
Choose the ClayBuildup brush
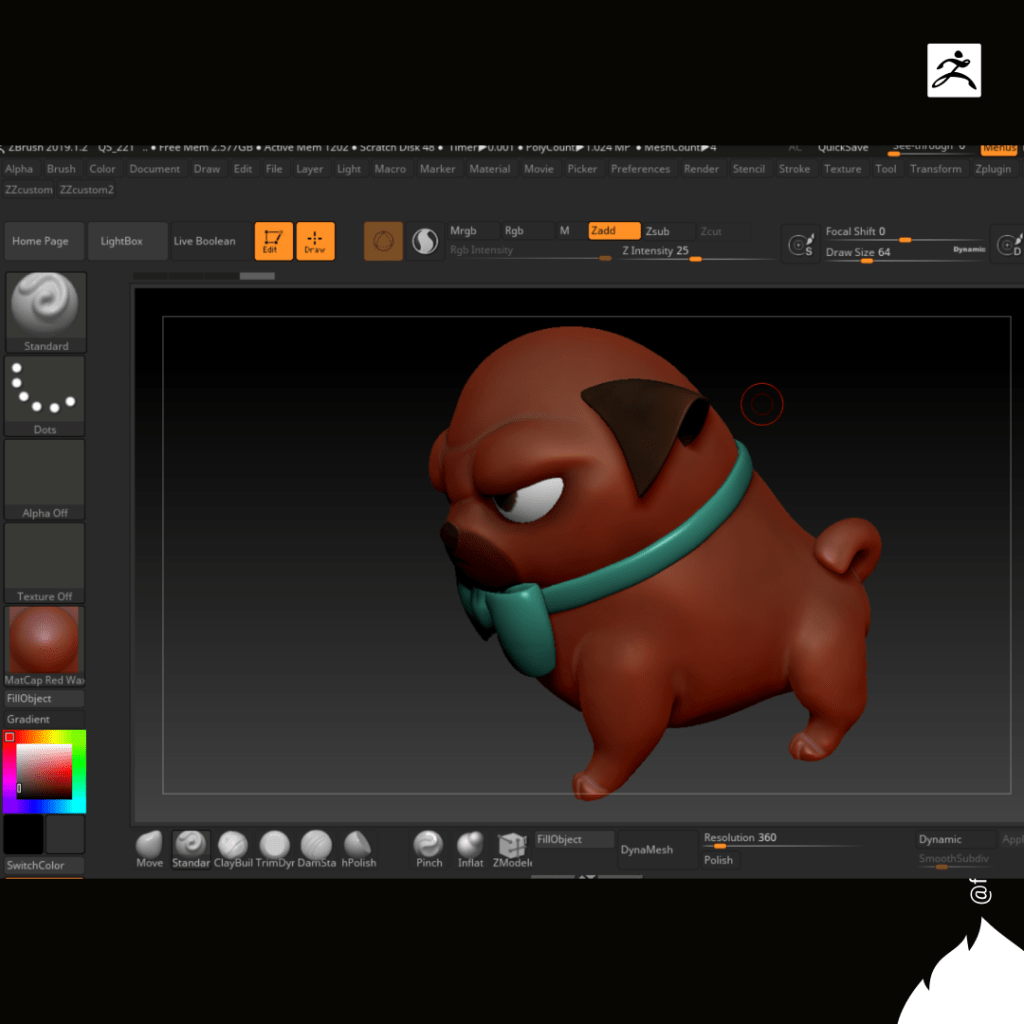pos(233,846)
